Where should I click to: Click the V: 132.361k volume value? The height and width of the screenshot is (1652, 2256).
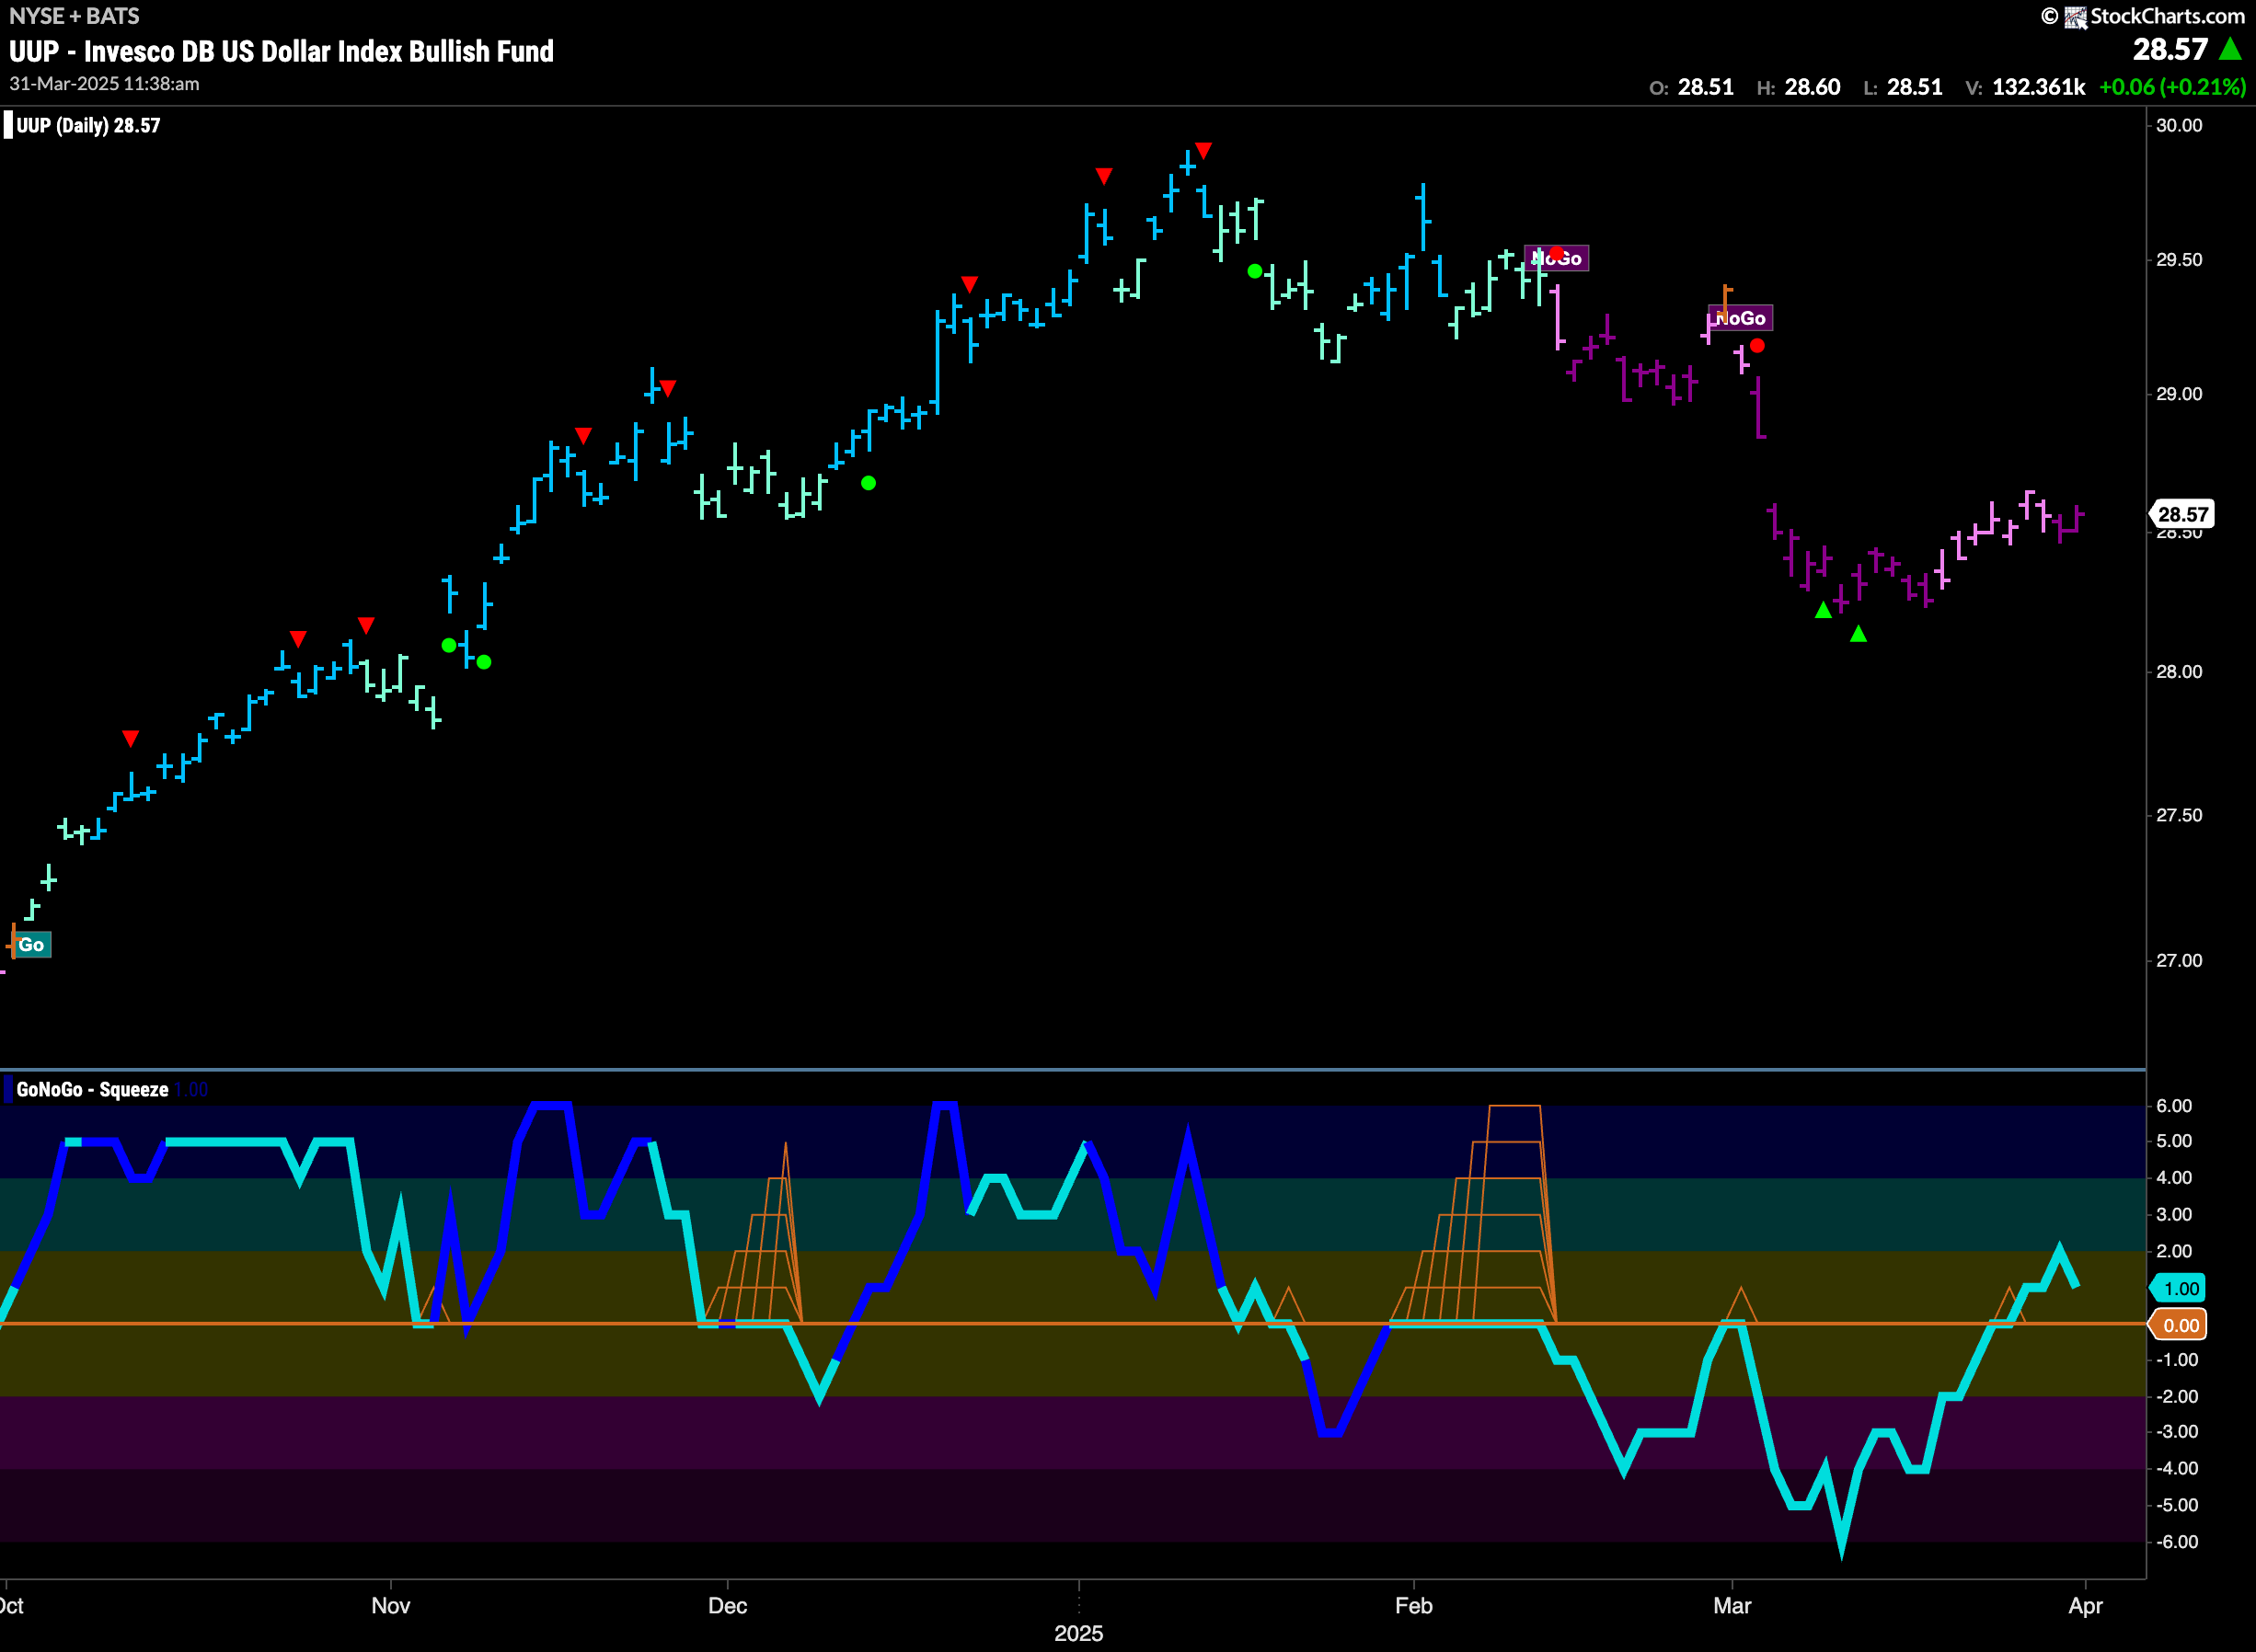coord(2025,87)
